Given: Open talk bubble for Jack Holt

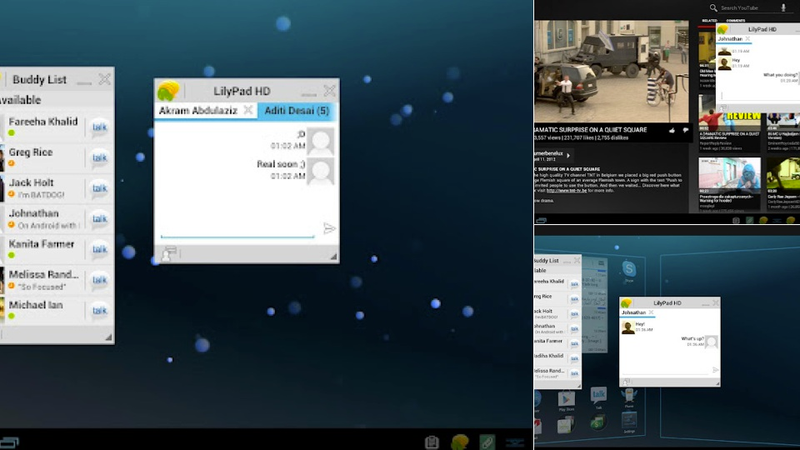Looking at the screenshot, I should pos(99,188).
